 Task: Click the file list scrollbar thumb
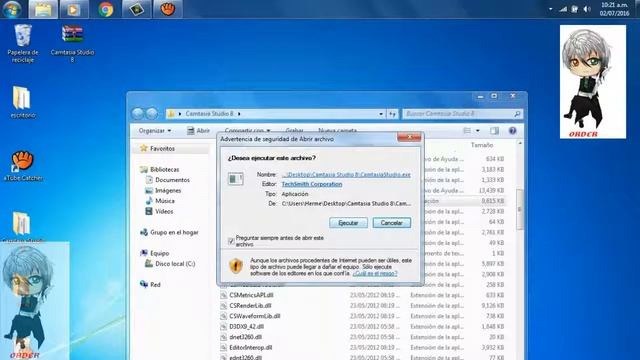click(x=520, y=209)
